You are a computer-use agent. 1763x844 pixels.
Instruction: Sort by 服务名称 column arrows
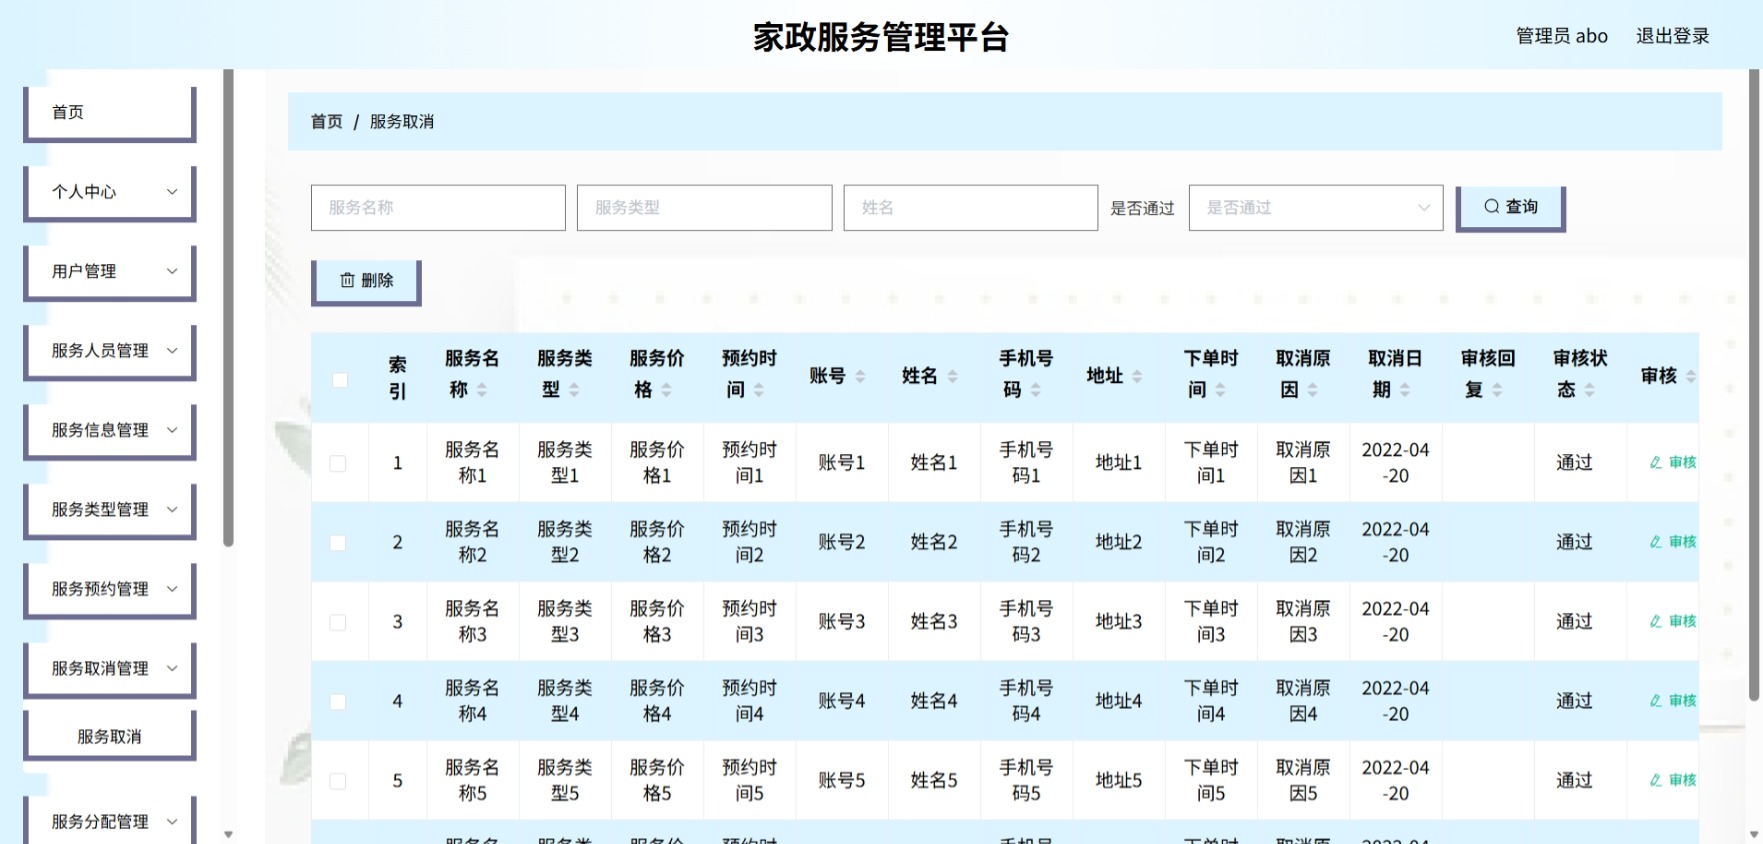(482, 390)
